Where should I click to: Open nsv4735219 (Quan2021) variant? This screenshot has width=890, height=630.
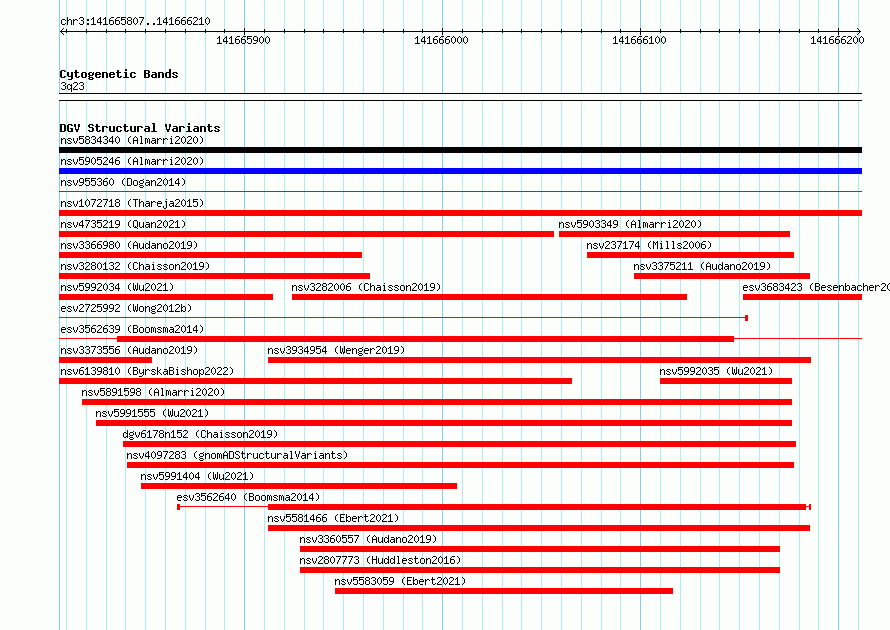(x=123, y=224)
